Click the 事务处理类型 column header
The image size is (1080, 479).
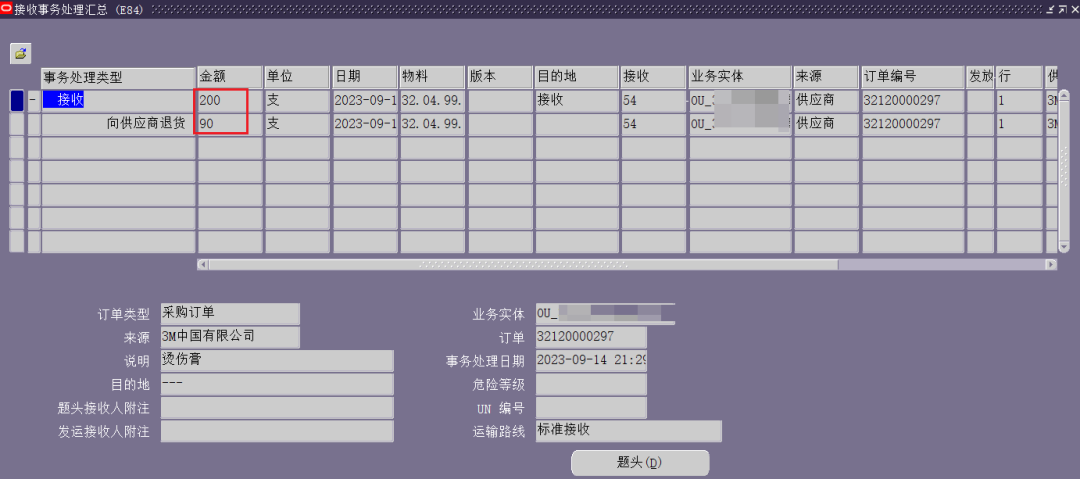118,77
